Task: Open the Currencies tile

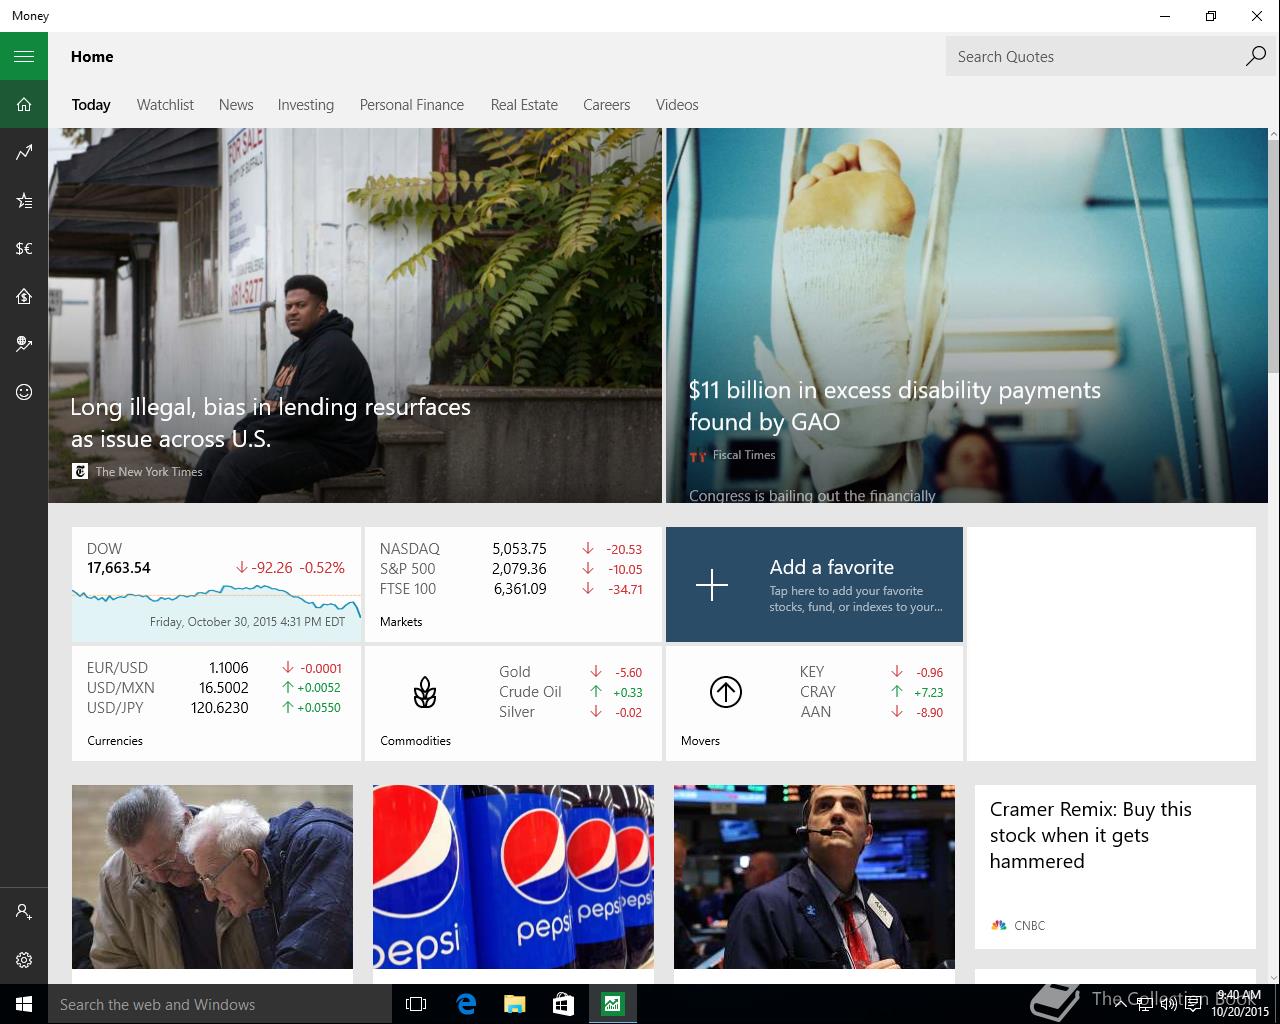Action: [216, 703]
